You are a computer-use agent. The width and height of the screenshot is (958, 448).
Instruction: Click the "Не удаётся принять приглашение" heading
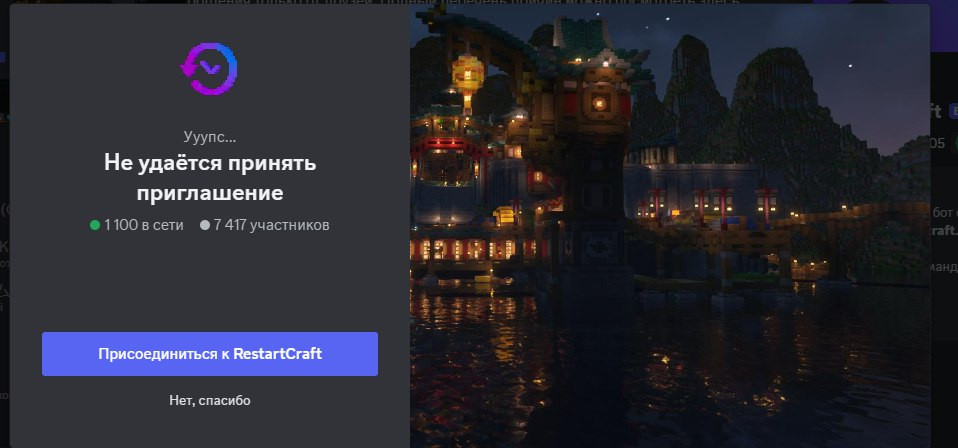210,178
